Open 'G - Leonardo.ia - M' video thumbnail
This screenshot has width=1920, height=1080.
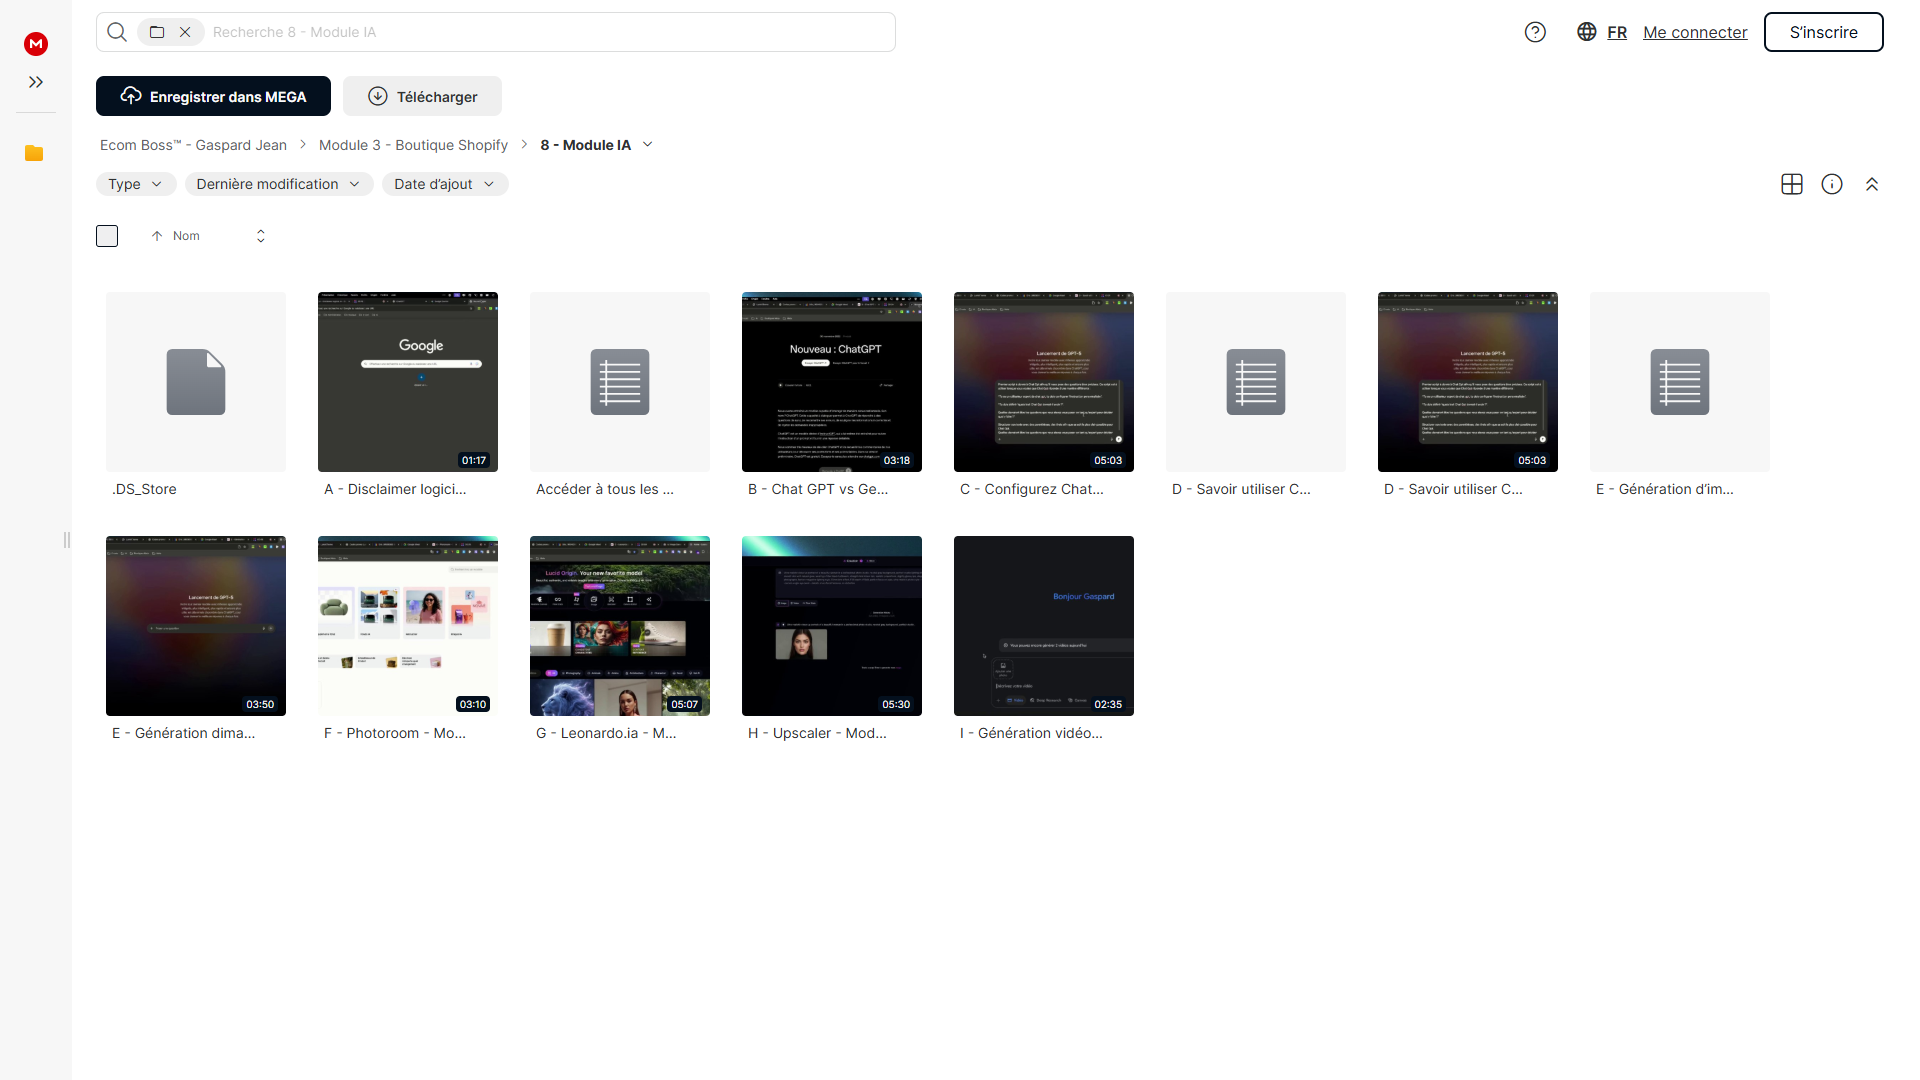[620, 626]
